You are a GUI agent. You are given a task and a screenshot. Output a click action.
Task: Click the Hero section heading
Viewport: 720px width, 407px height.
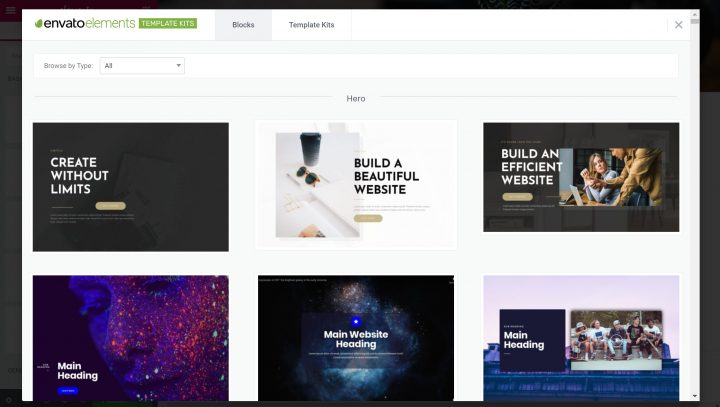coord(356,99)
